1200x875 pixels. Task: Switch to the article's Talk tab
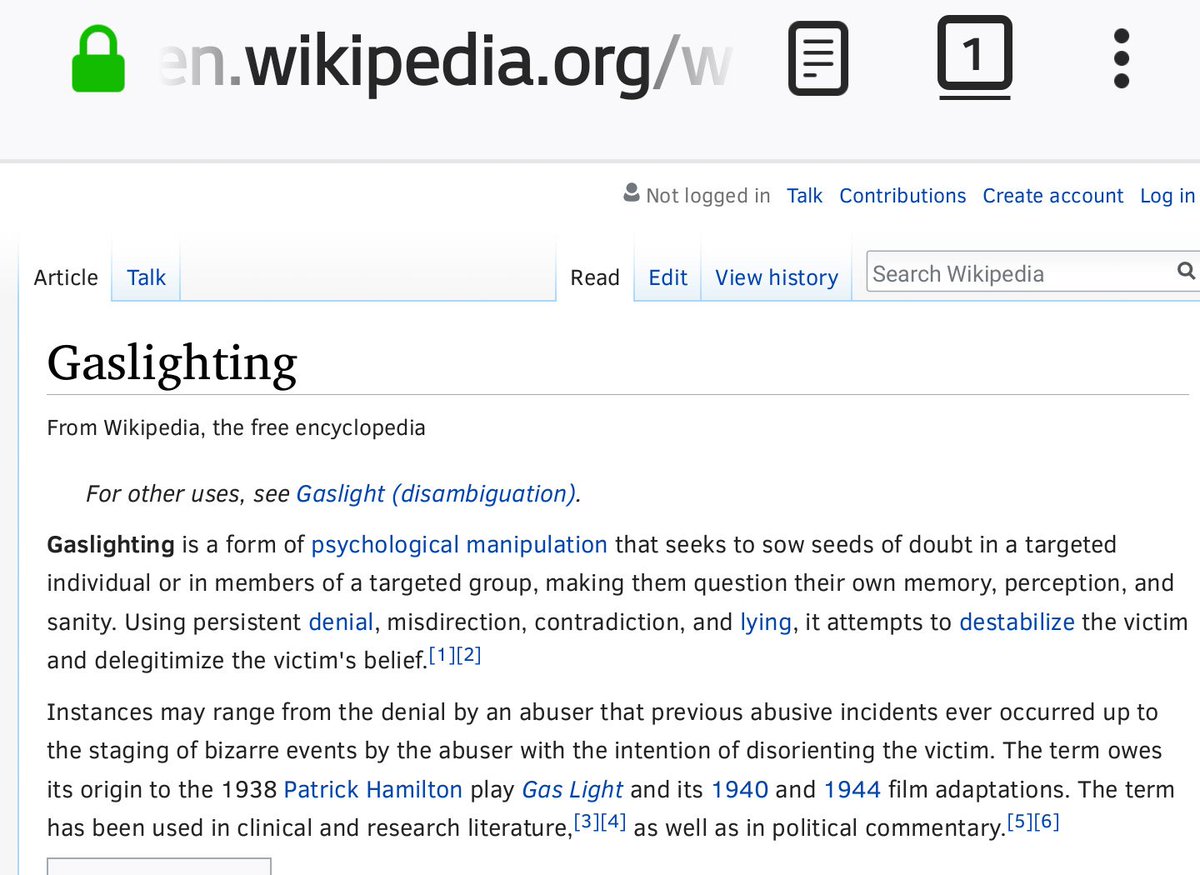point(145,277)
